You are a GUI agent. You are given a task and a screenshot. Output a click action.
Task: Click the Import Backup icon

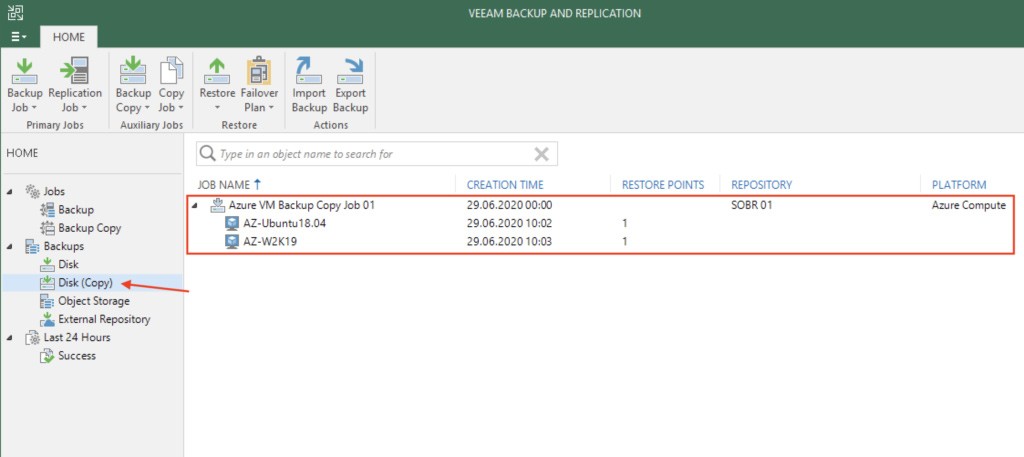click(x=309, y=71)
